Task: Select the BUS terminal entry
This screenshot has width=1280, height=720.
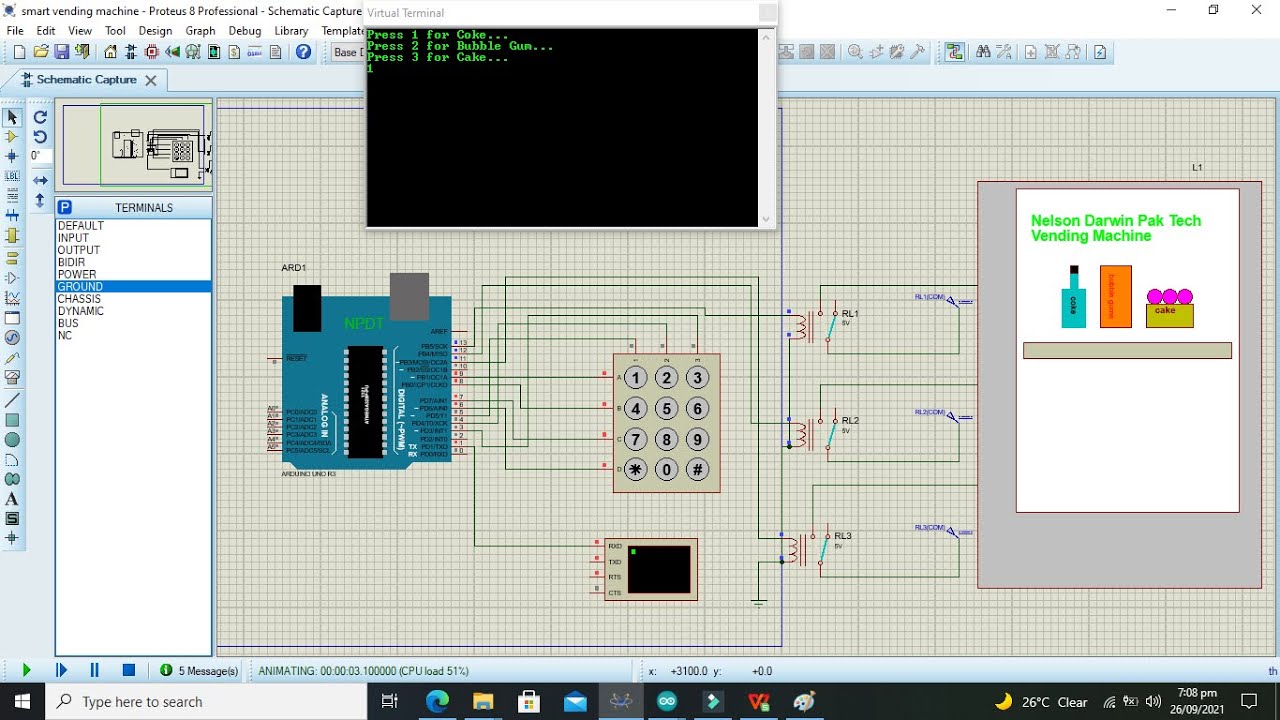Action: click(x=134, y=323)
